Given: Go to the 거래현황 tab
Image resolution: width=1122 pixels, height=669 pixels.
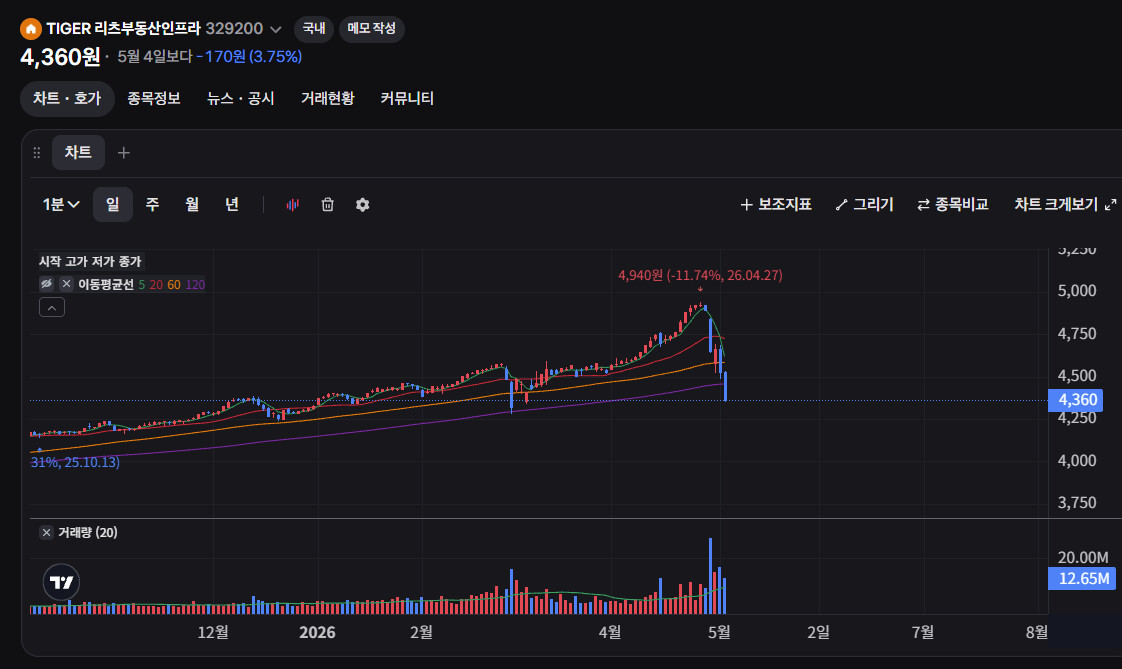Looking at the screenshot, I should [328, 99].
